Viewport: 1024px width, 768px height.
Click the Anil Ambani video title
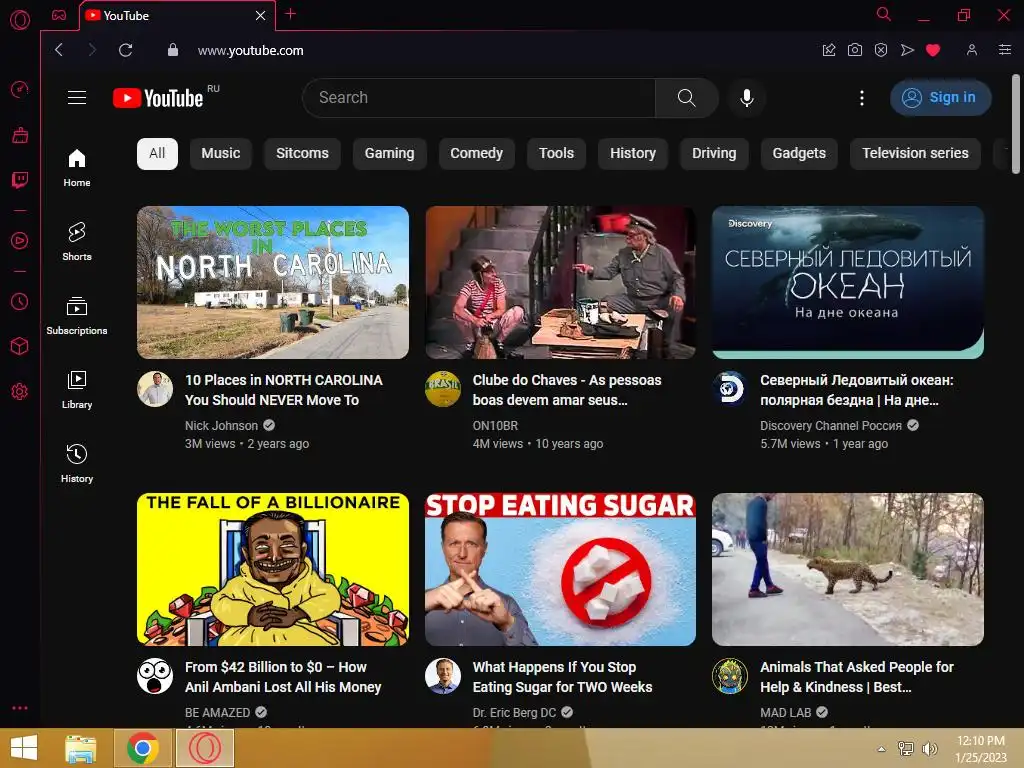283,677
